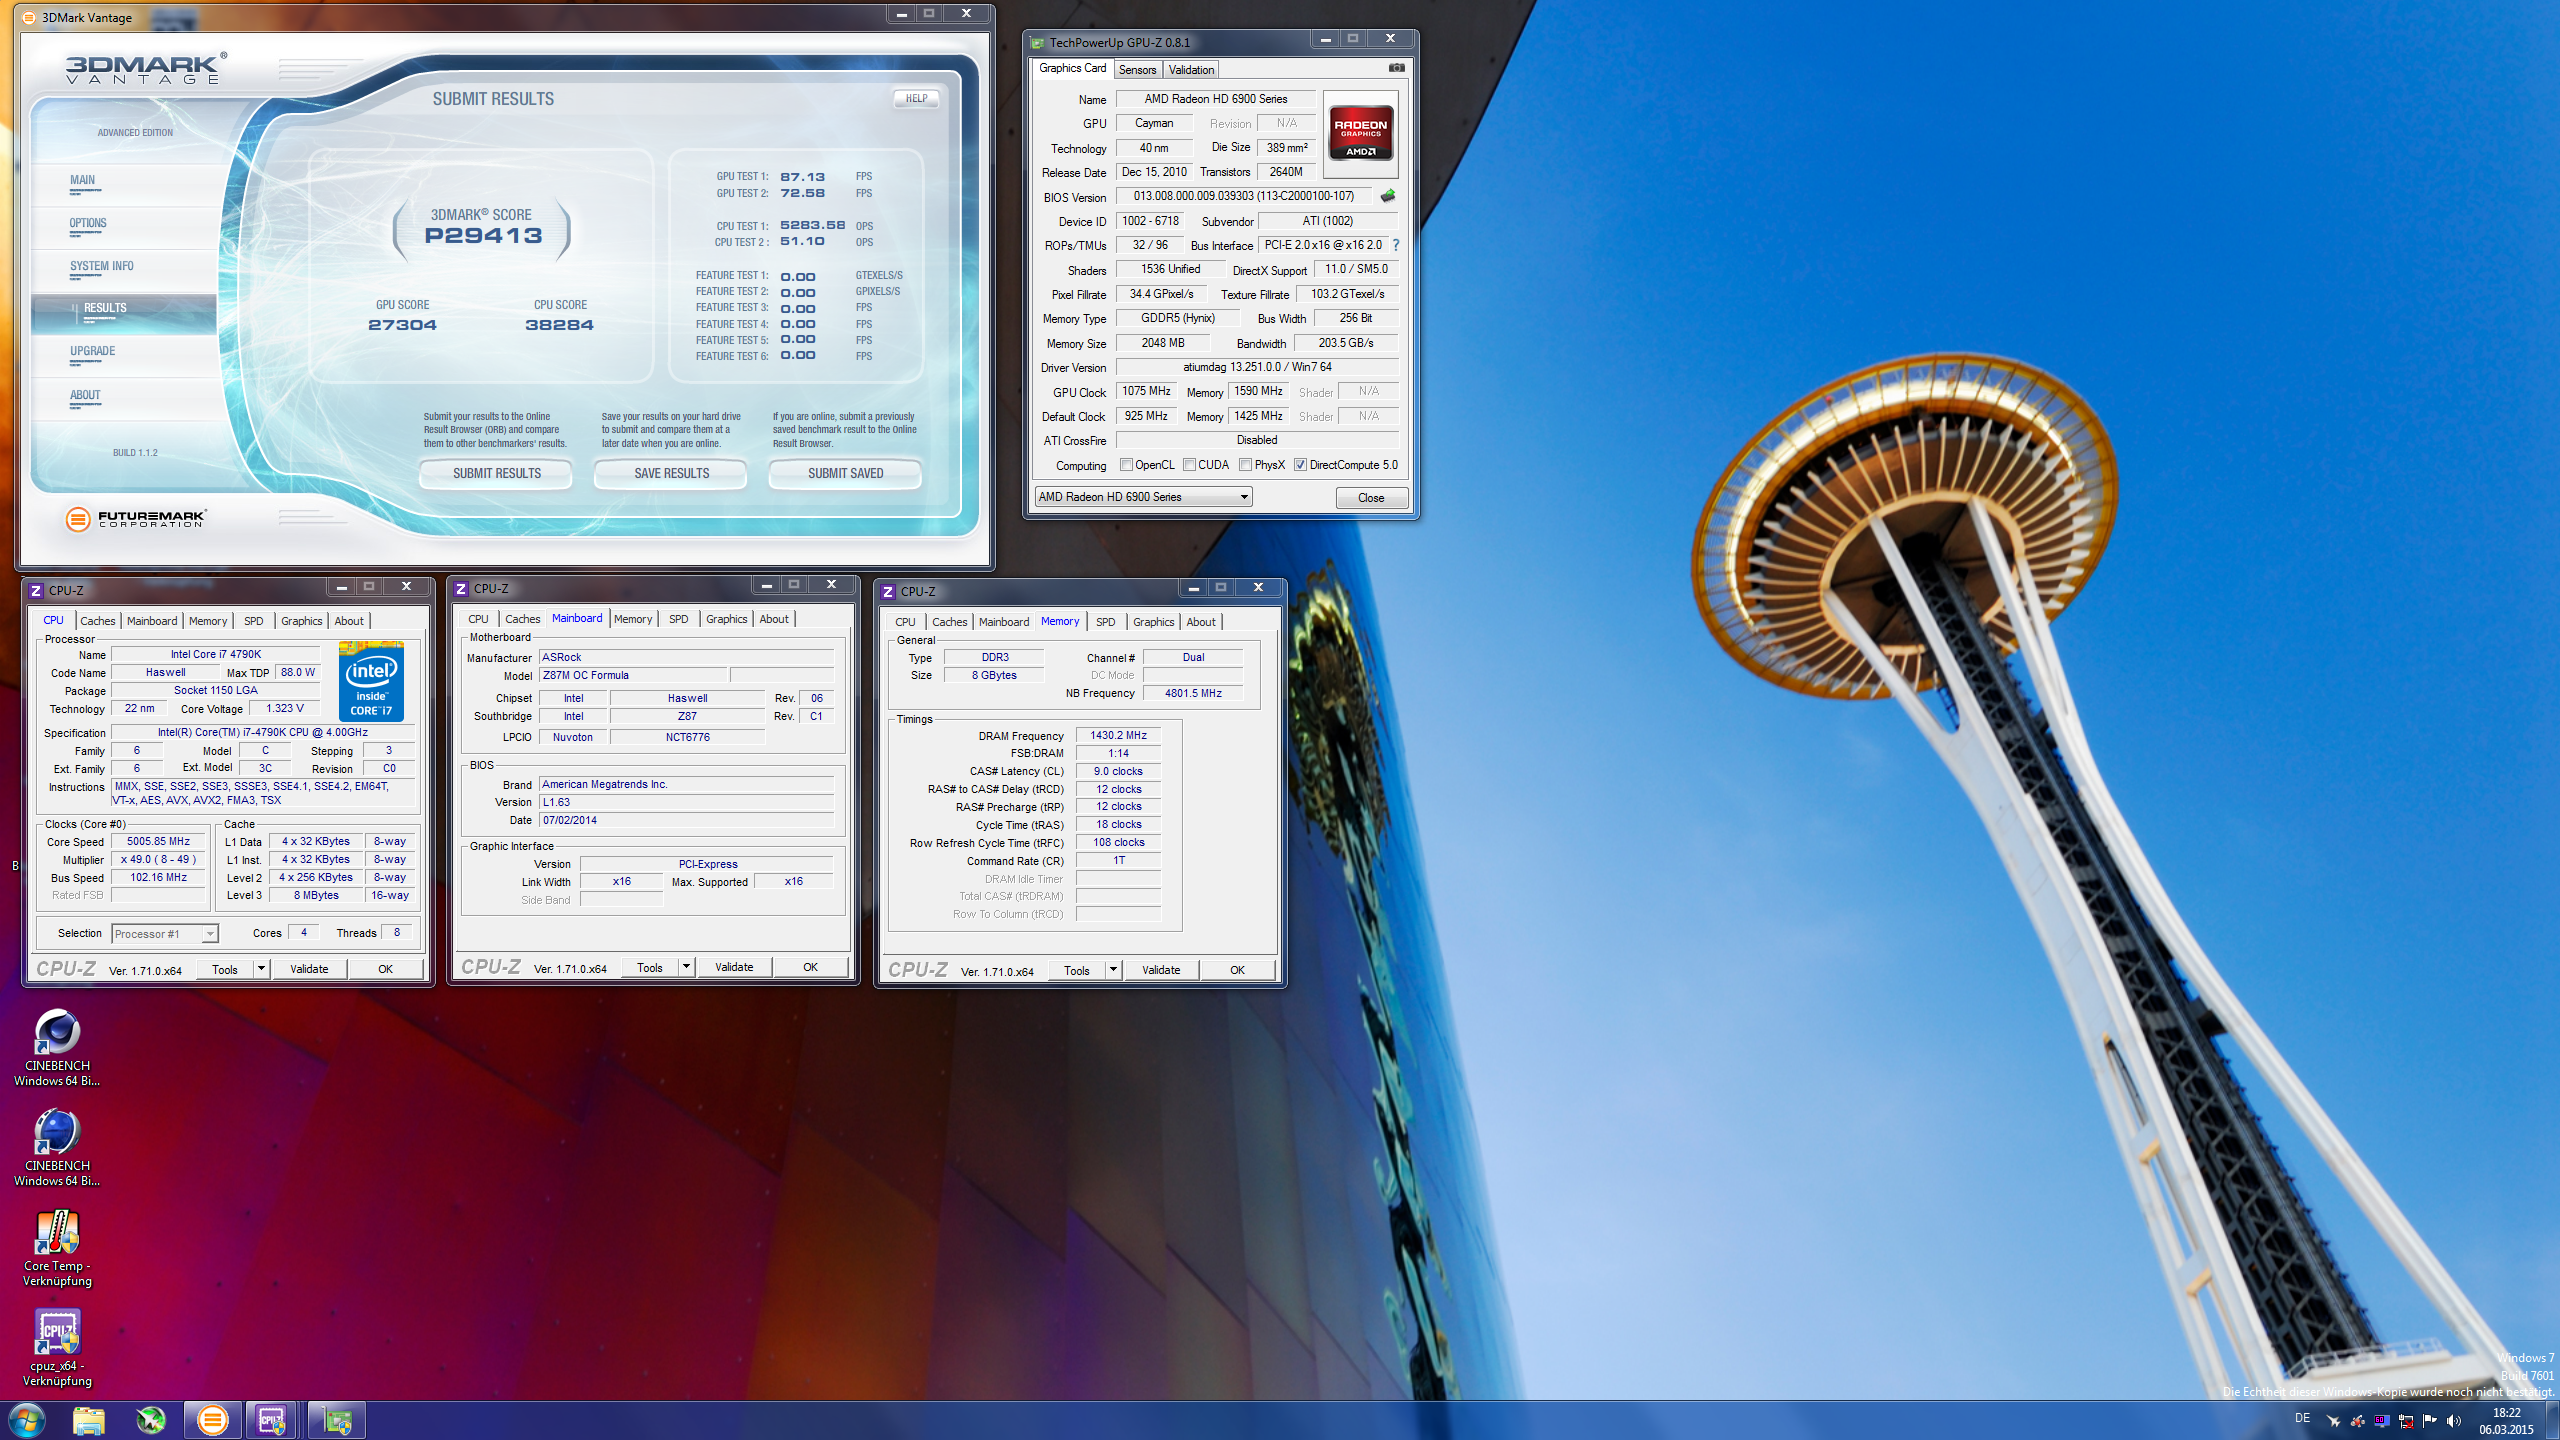This screenshot has width=2560, height=1440.
Task: Click the 5005.85 MHz core speed value
Action: [158, 842]
